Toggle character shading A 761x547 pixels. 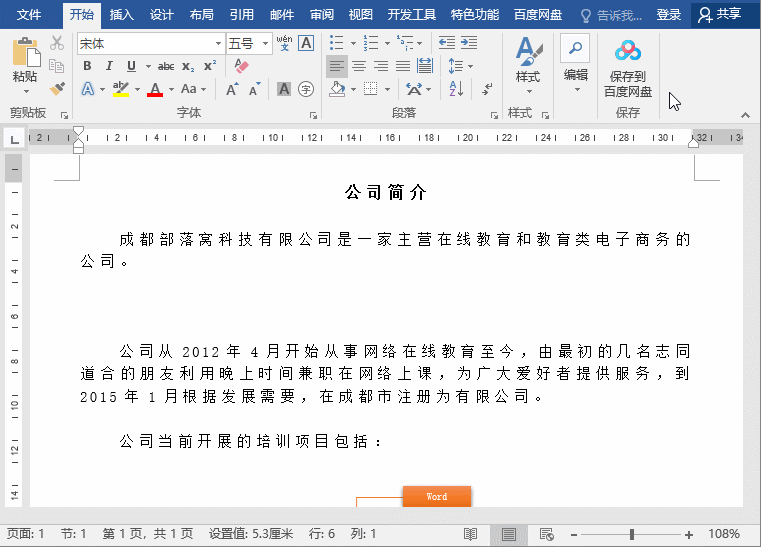(x=284, y=89)
